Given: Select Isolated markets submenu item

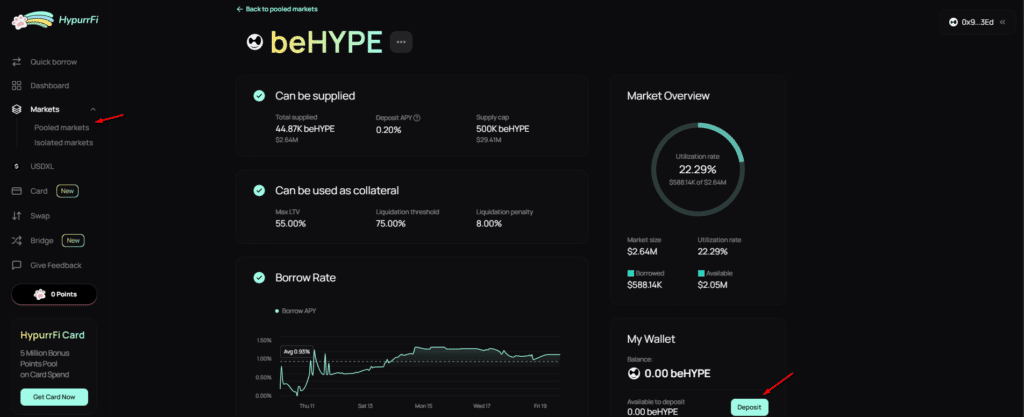Looking at the screenshot, I should tap(63, 143).
